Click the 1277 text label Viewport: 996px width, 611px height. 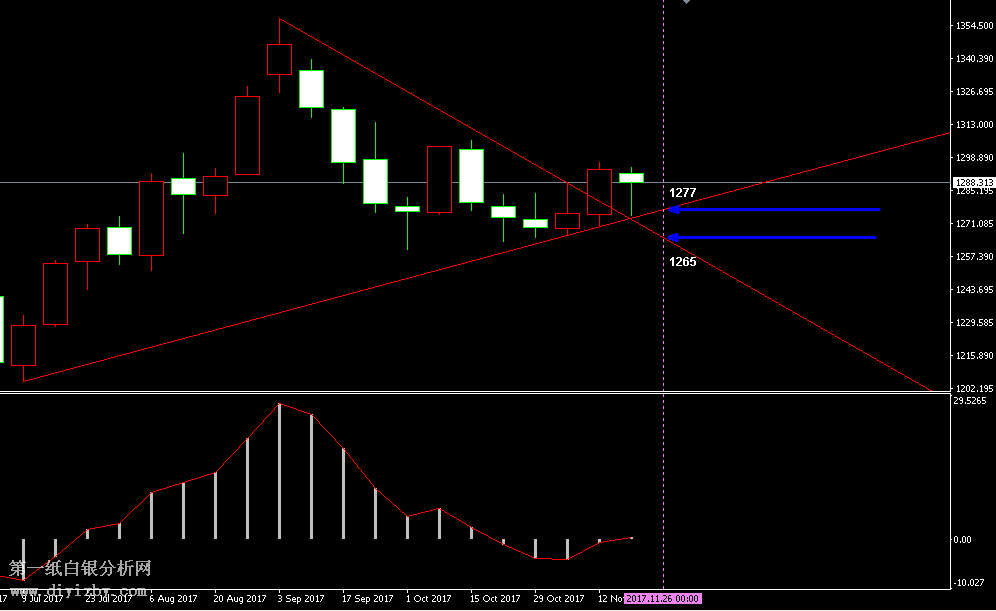[683, 192]
